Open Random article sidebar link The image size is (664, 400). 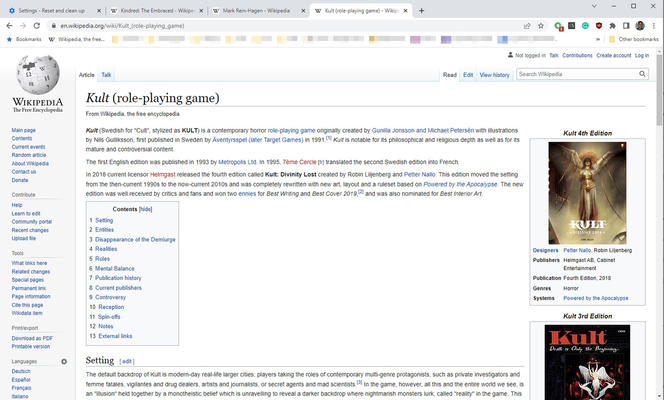pyautogui.click(x=29, y=155)
